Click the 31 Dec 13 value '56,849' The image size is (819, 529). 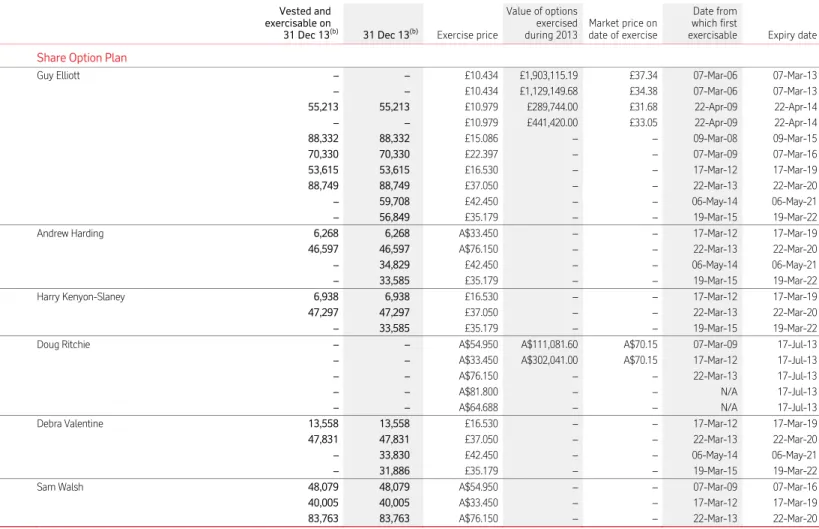coord(394,217)
